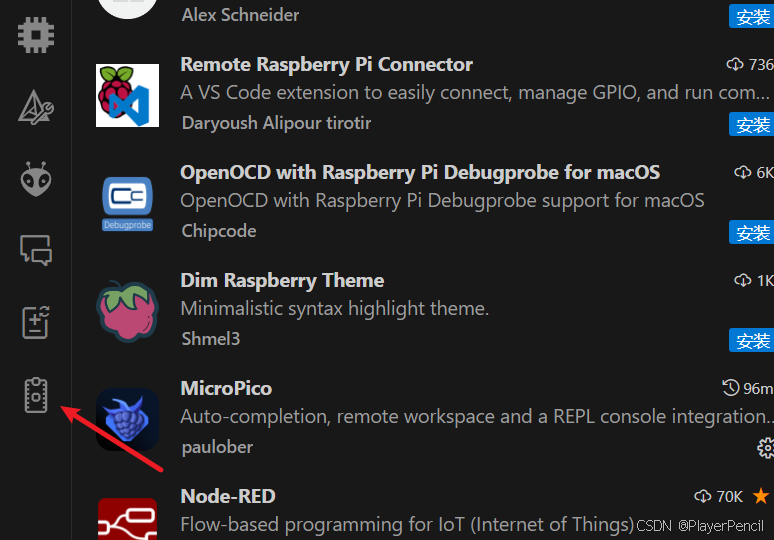Install OpenOCD with Raspberry Pi Debugprobe

(x=751, y=232)
